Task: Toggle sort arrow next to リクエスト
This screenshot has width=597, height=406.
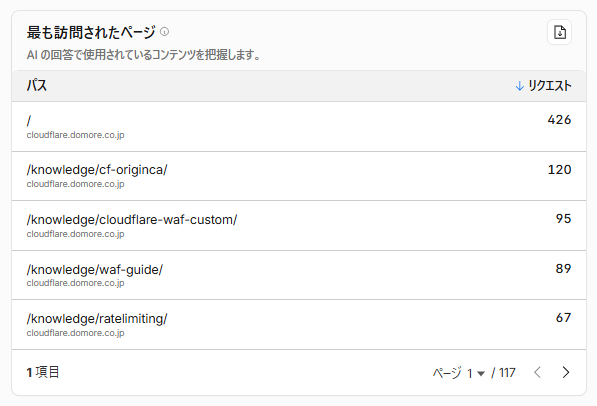Action: click(519, 86)
